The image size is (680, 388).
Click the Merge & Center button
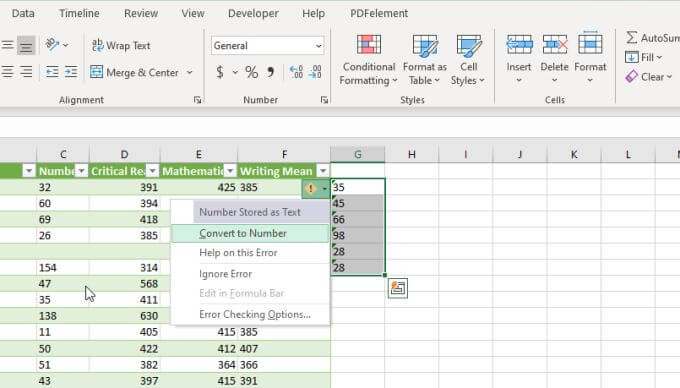point(134,72)
